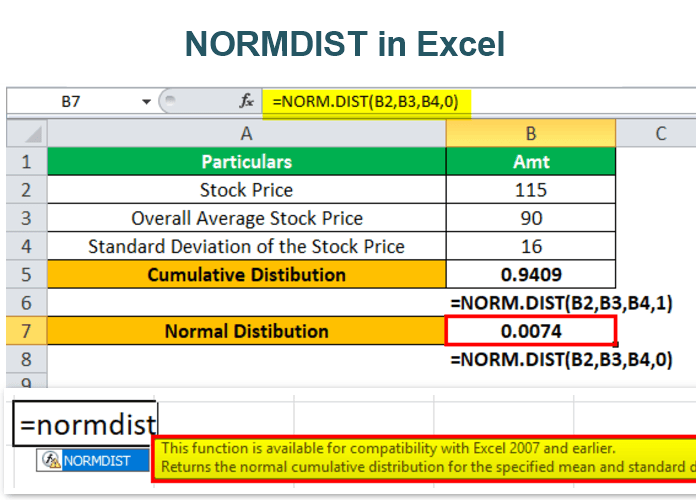
Task: Select the red-outlined cell showing 0.0074
Action: pos(531,331)
